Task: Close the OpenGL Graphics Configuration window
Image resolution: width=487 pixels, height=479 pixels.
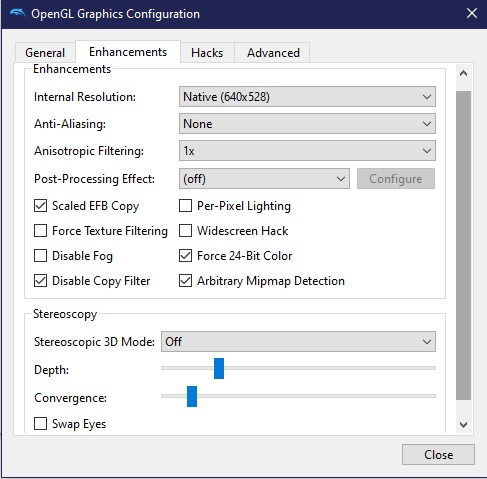Action: [472, 14]
